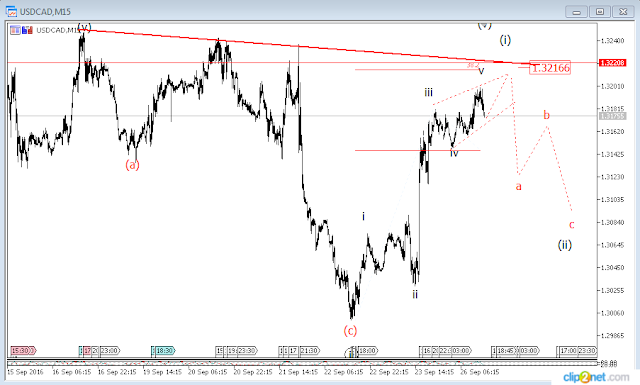Click the 1.32400 price scale value

pyautogui.click(x=612, y=40)
